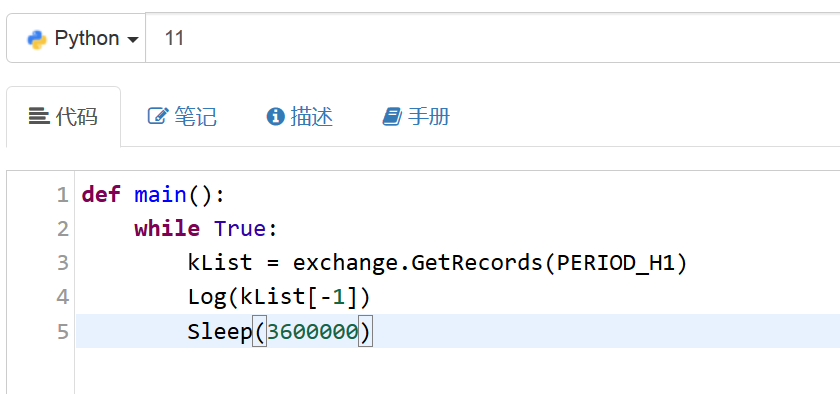
Task: Switch to the 代码 tab
Action: [63, 116]
